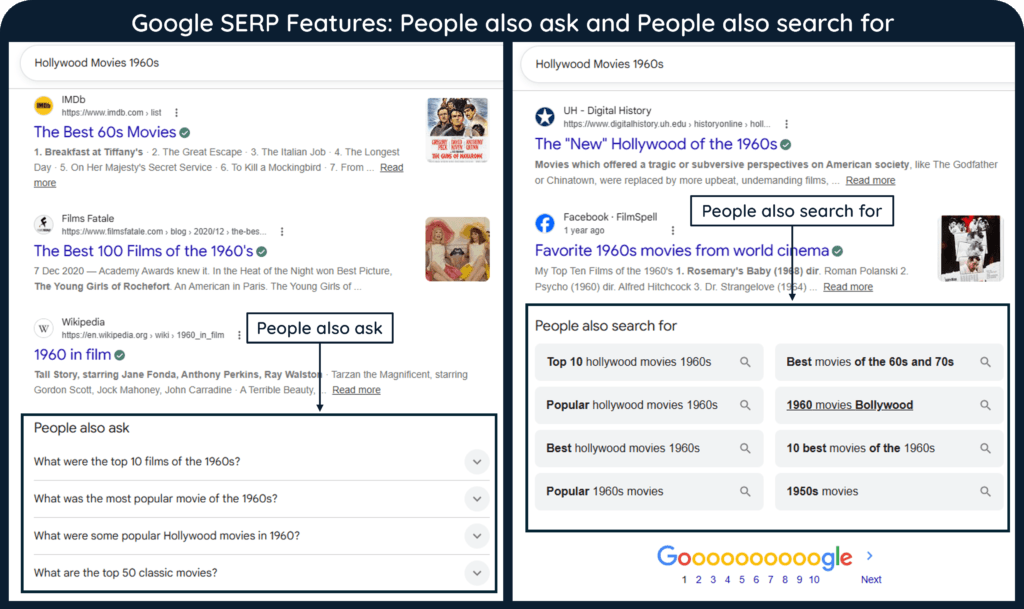Click left search box with Hollywood Movies 1960s
The image size is (1024, 609).
coord(261,63)
